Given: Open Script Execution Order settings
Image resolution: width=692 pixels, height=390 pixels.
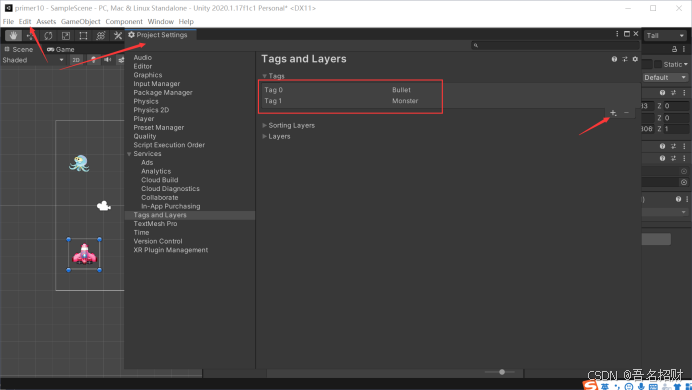Looking at the screenshot, I should pos(169,145).
